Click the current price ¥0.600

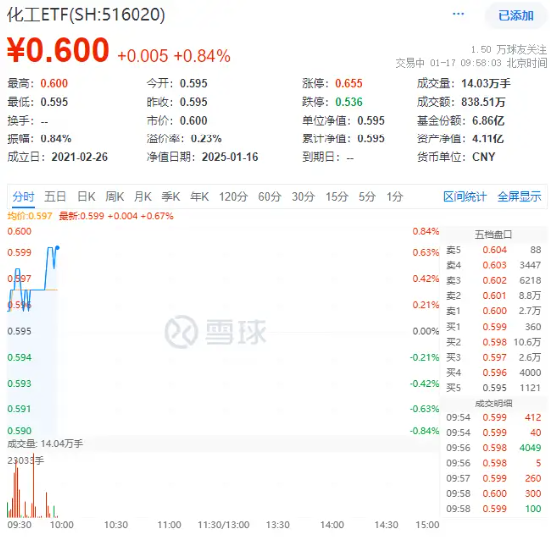click(x=58, y=50)
